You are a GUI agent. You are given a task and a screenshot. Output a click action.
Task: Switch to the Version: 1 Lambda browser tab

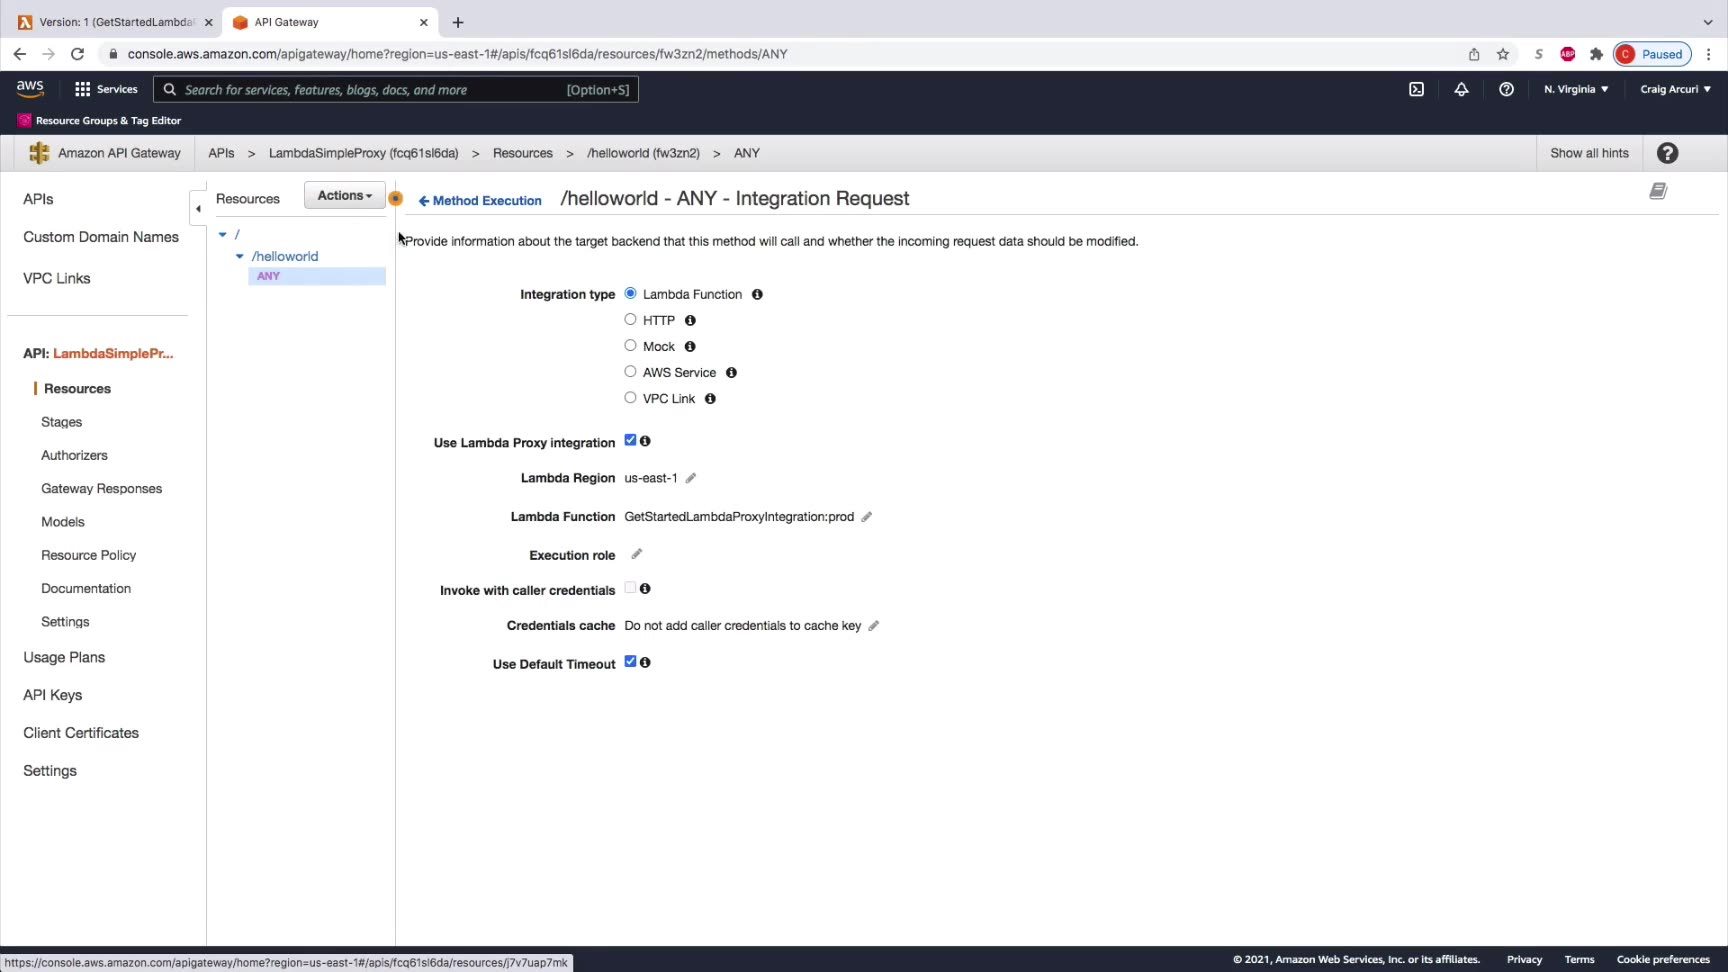[116, 22]
